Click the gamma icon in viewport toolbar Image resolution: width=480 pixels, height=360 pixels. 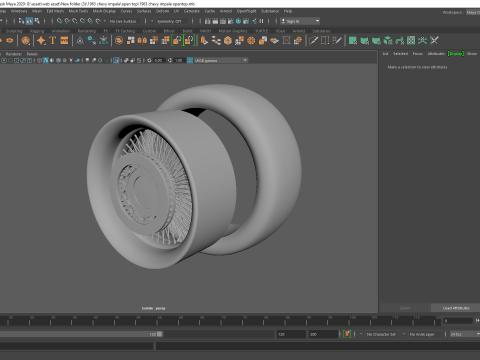pos(170,60)
